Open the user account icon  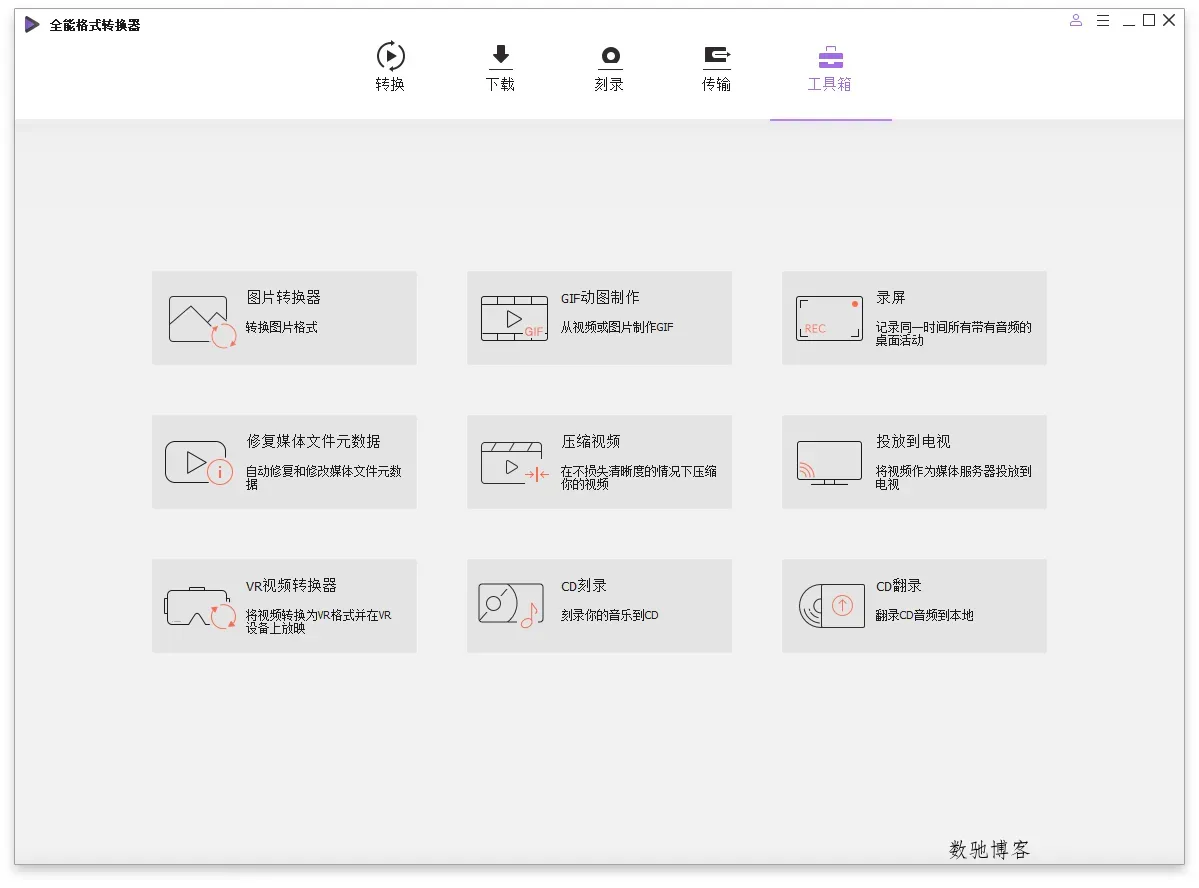[1076, 21]
